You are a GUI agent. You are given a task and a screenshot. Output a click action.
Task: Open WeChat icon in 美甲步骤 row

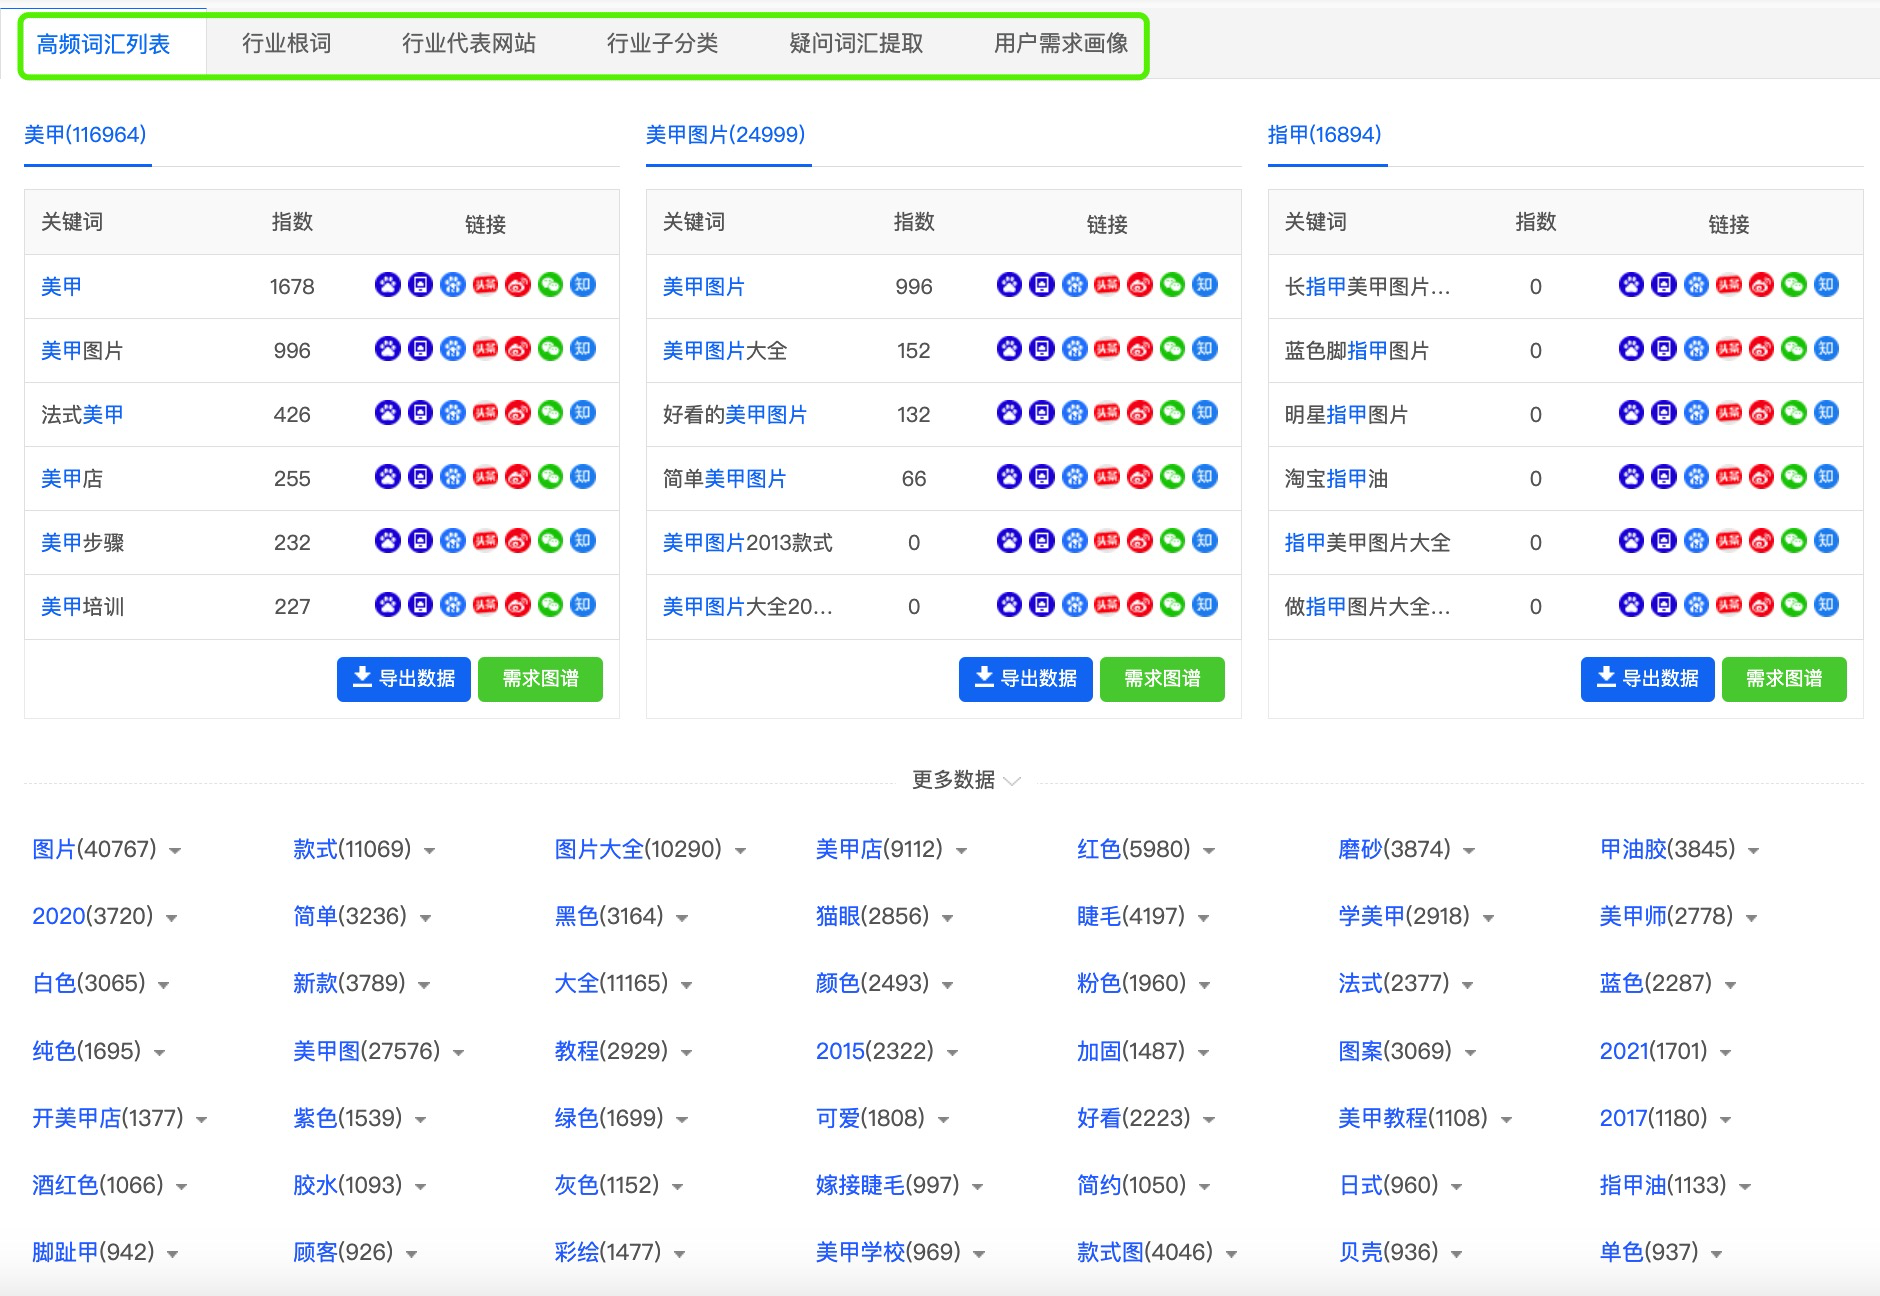point(550,541)
